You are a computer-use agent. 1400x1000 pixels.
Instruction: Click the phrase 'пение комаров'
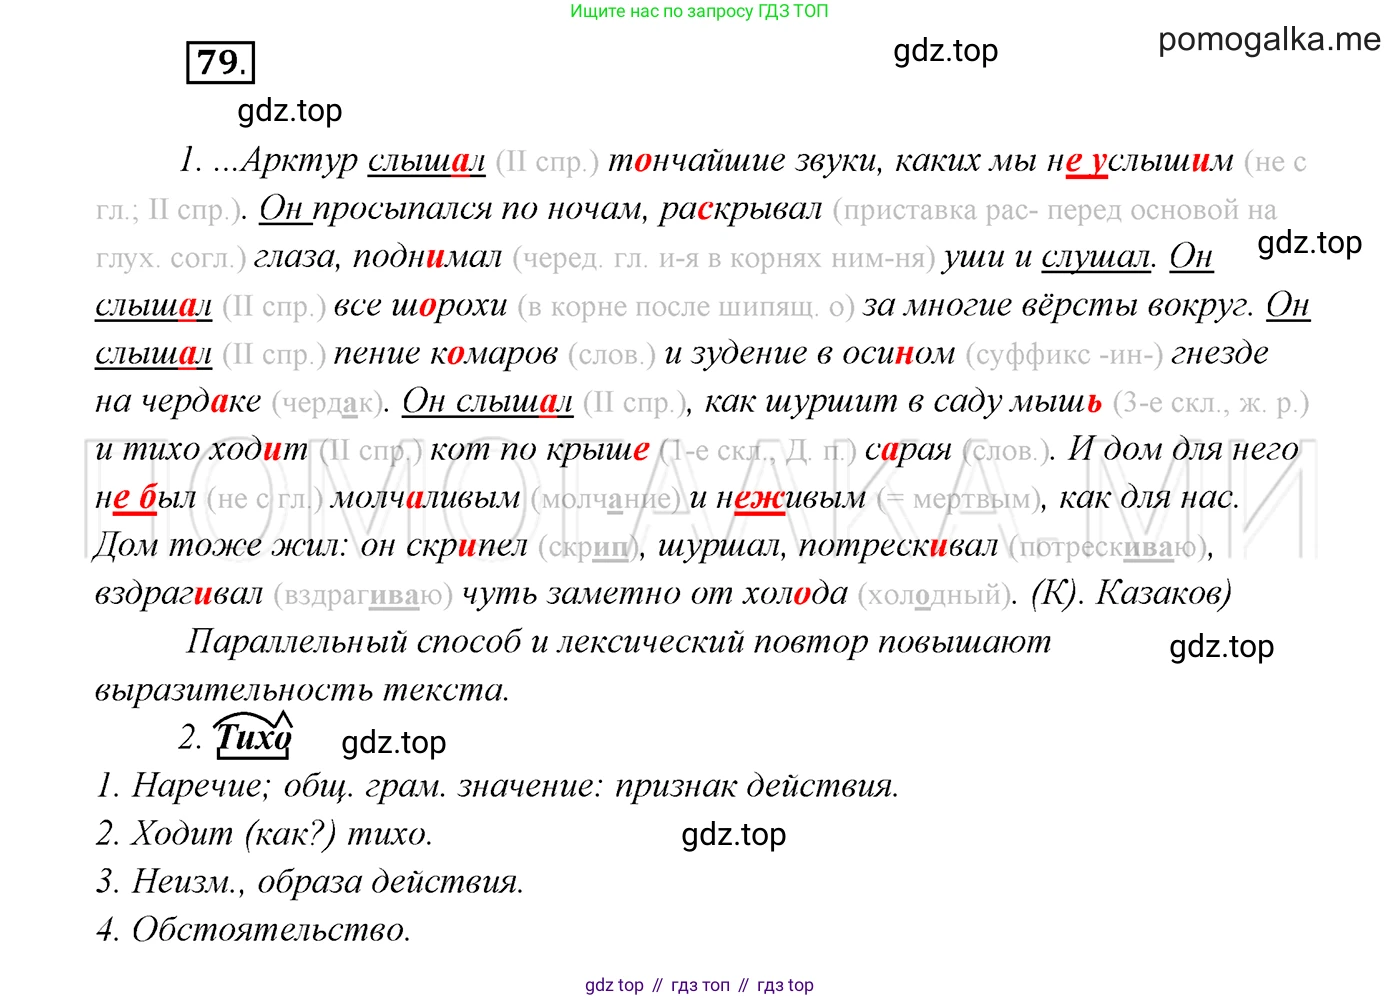tap(445, 352)
